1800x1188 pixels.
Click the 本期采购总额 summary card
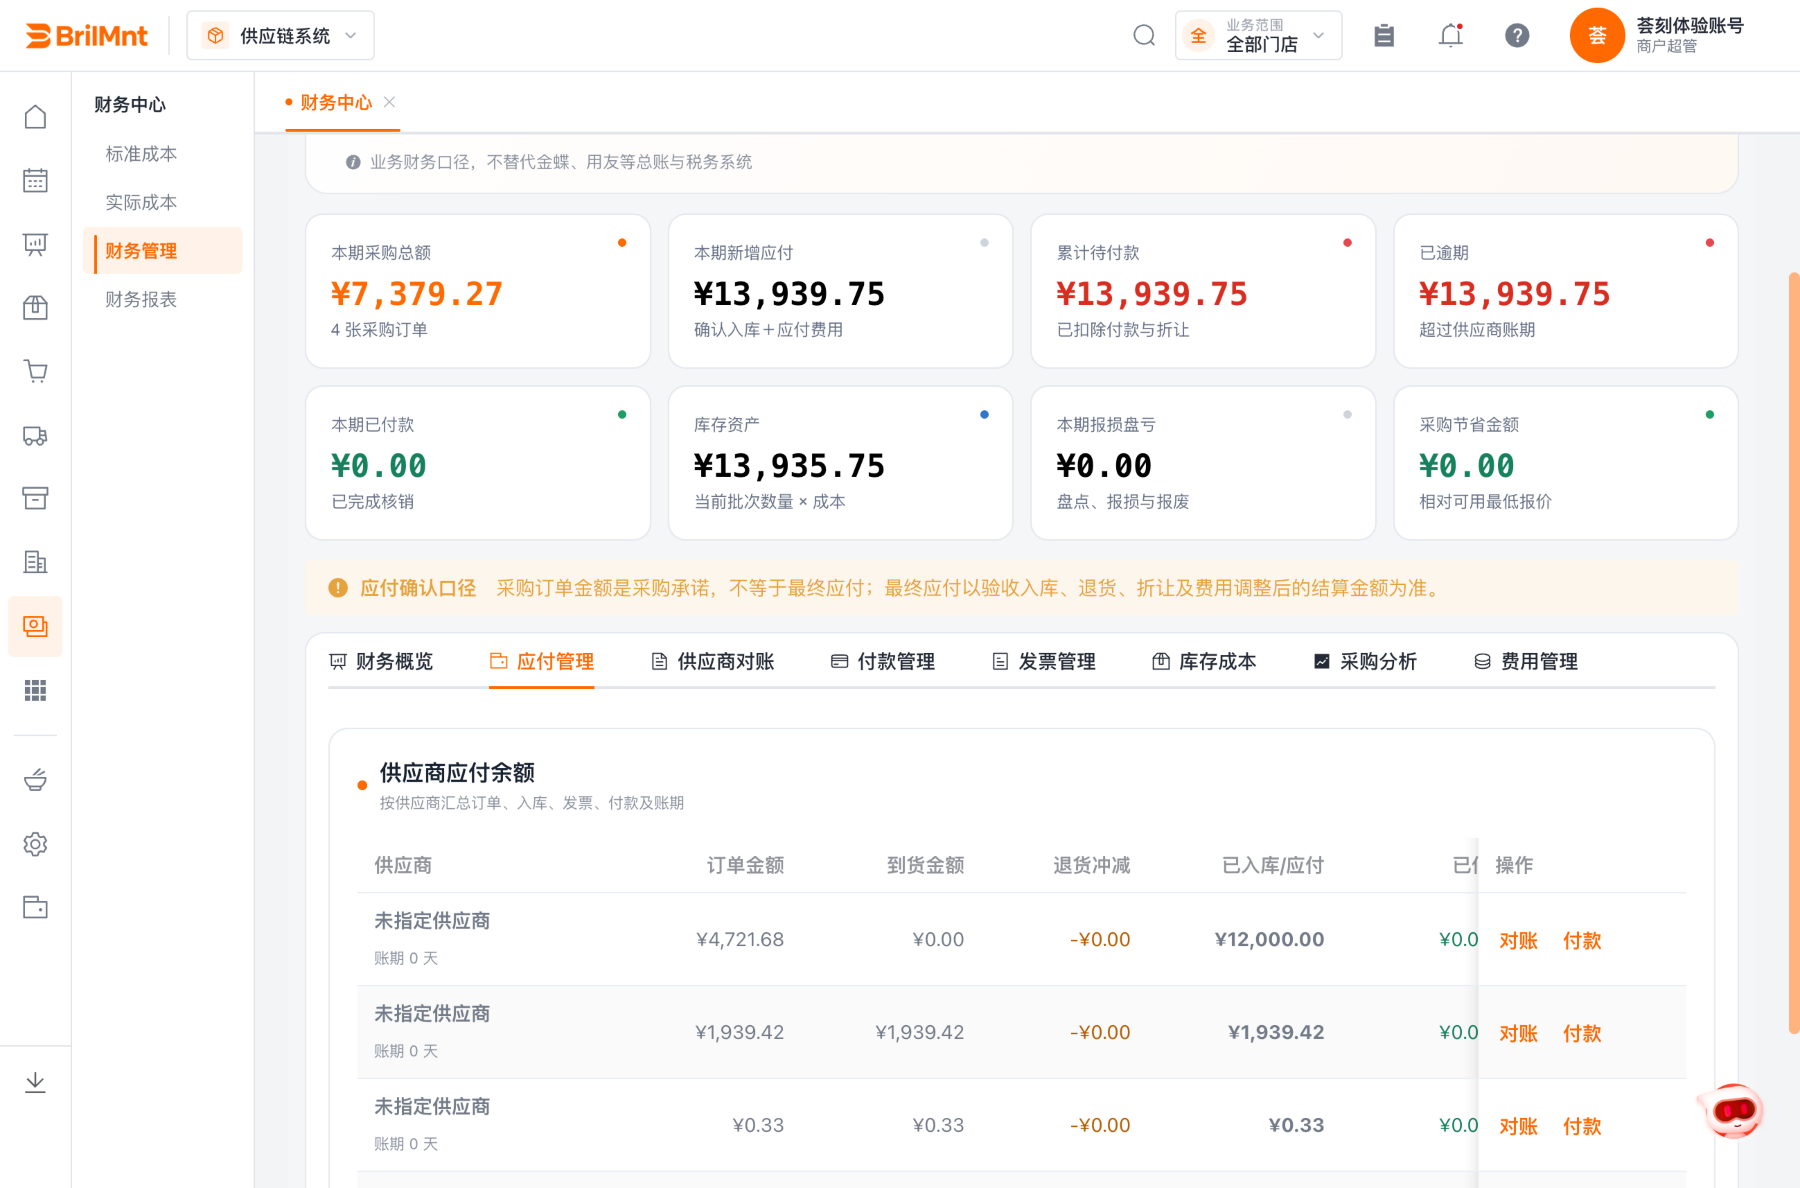pos(478,291)
